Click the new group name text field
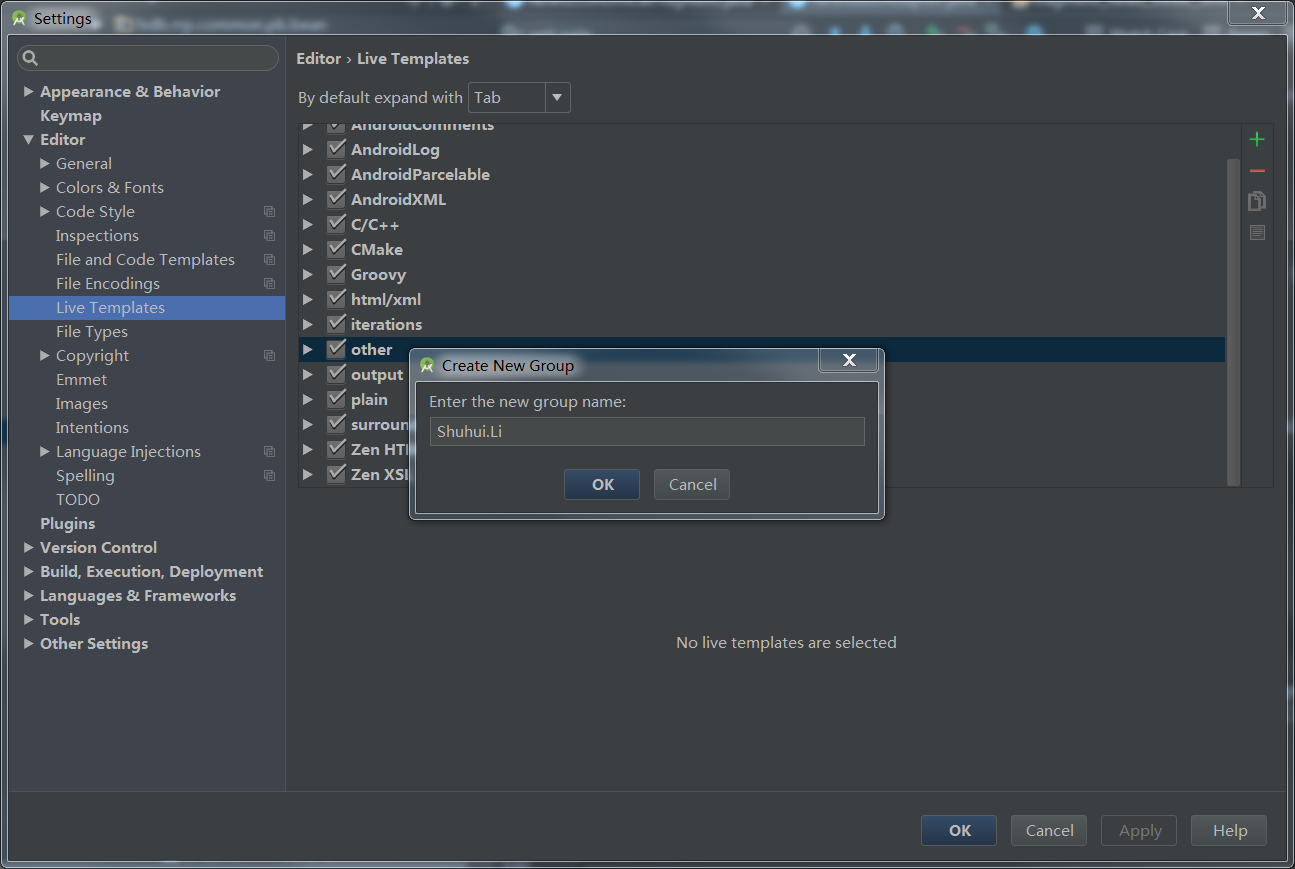 point(647,431)
